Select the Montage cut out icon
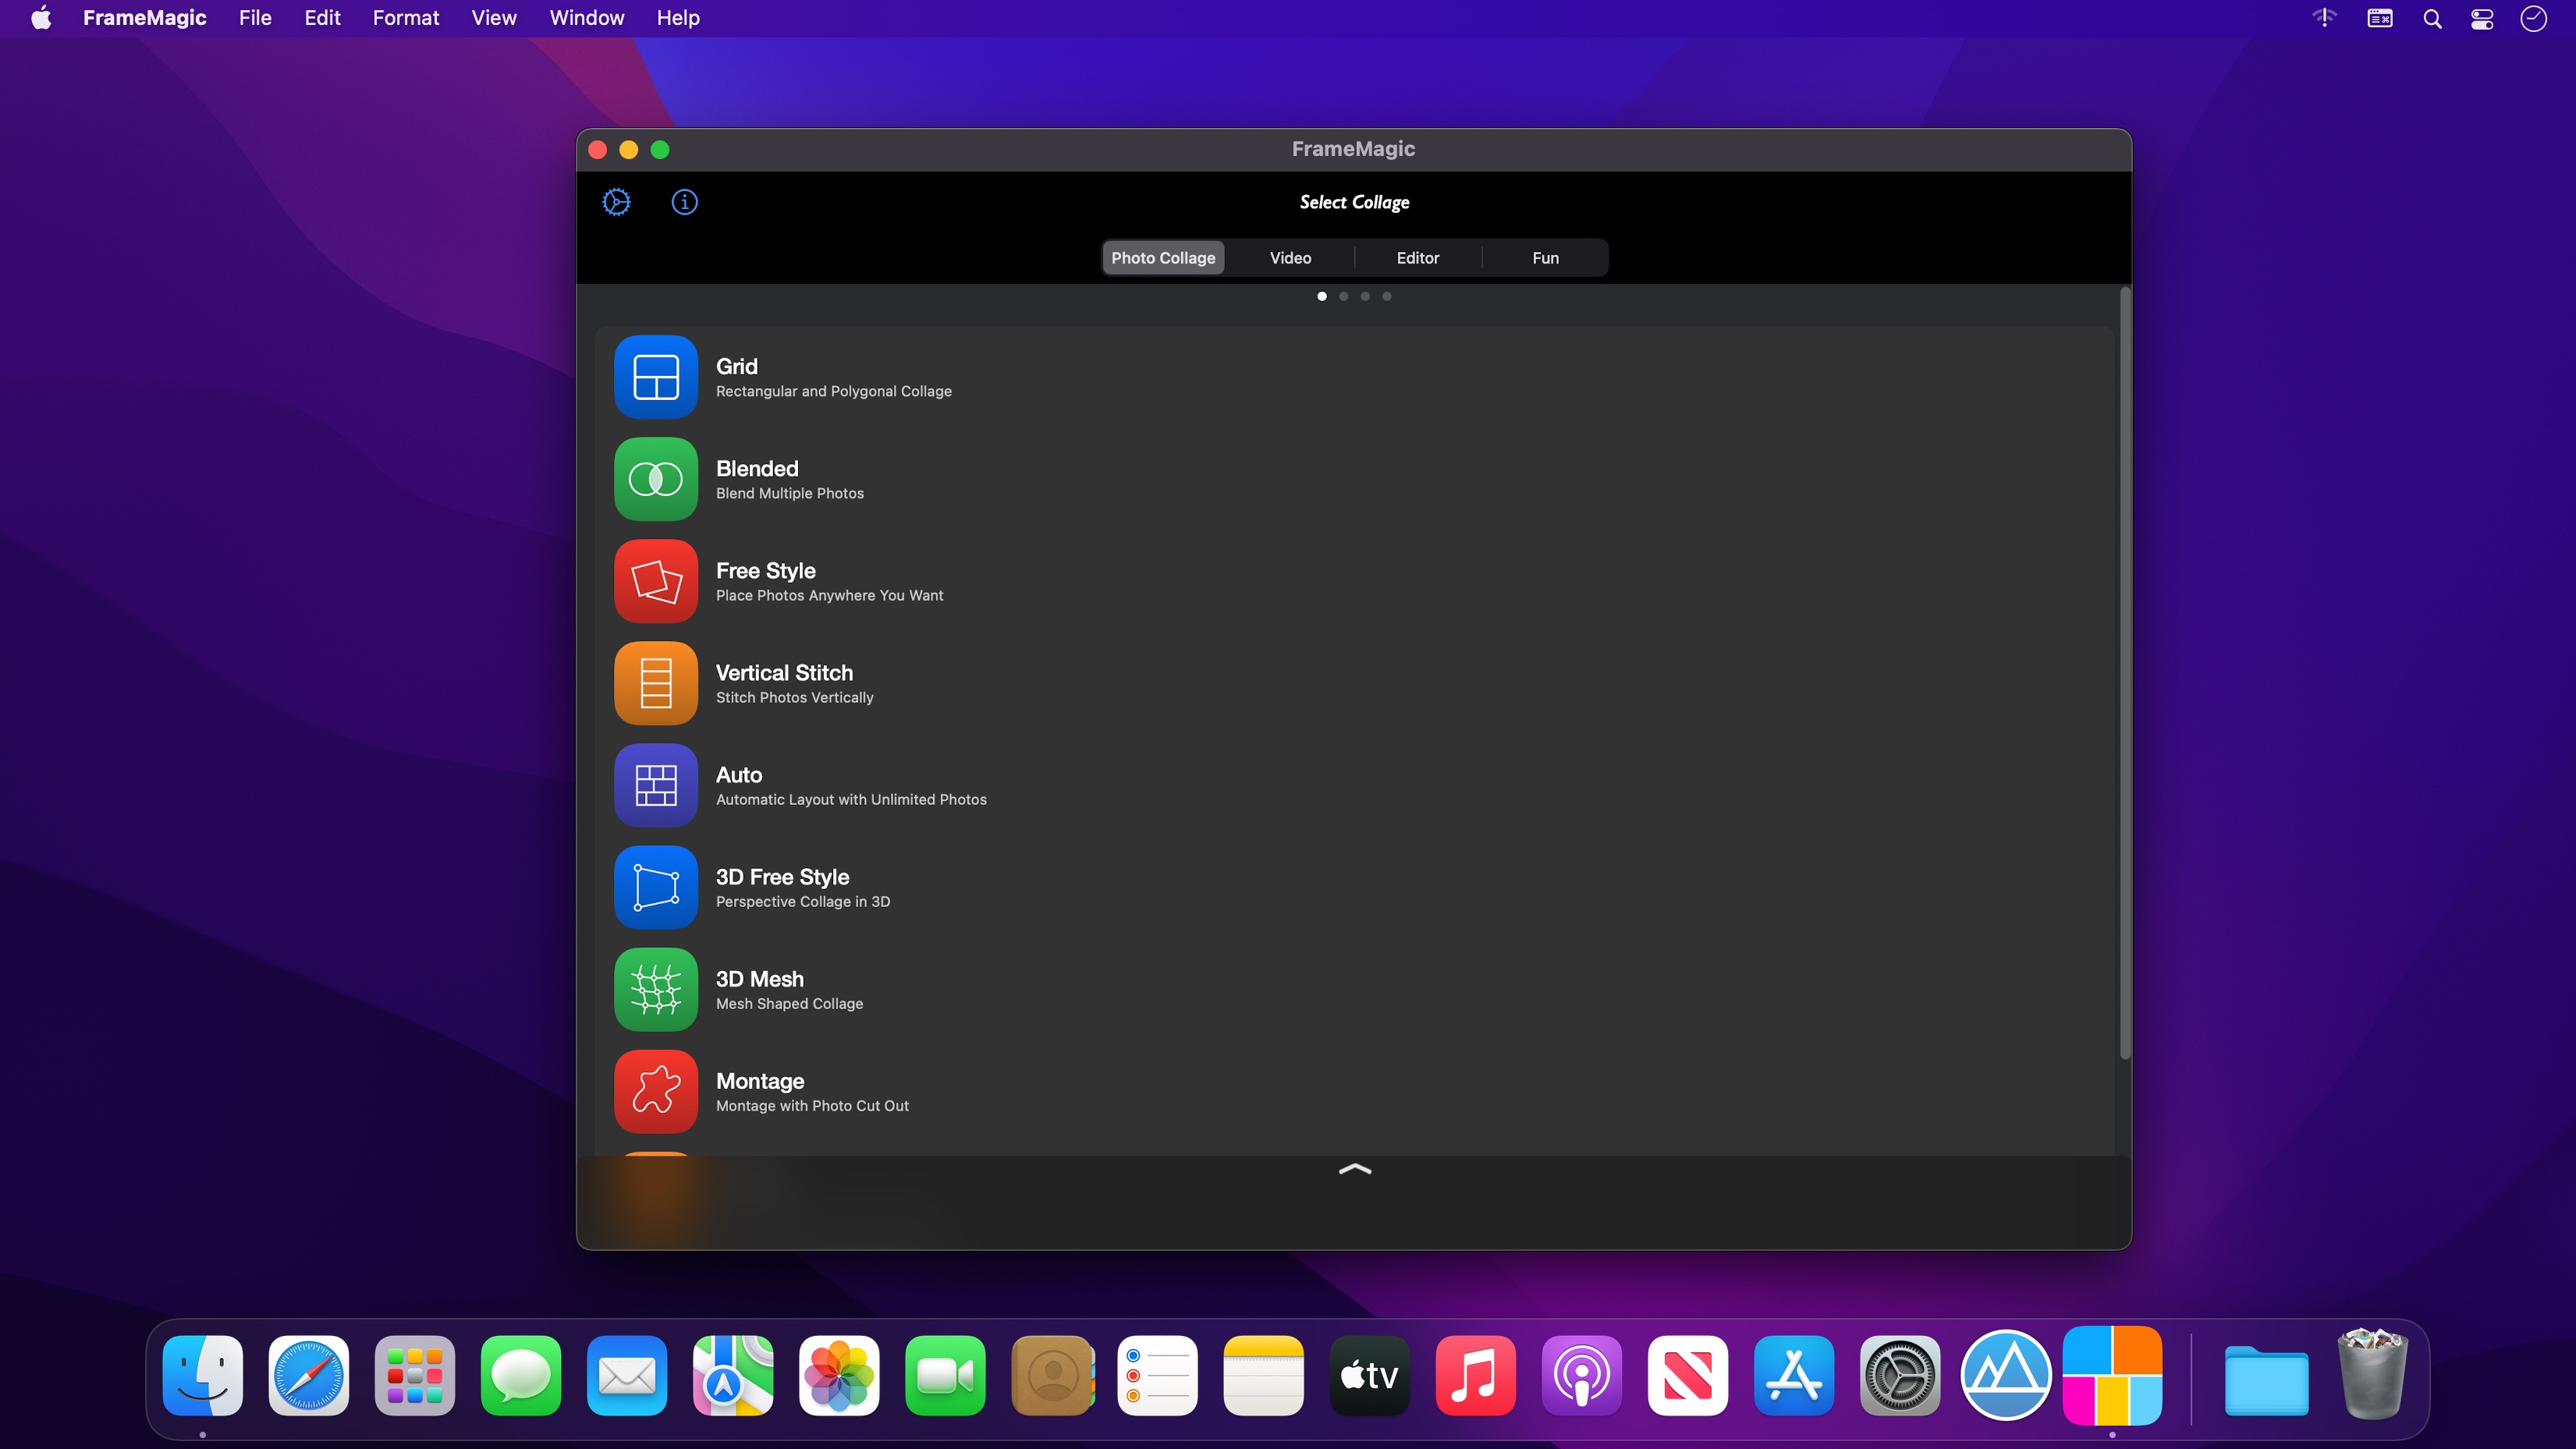This screenshot has width=2576, height=1449. point(656,1091)
